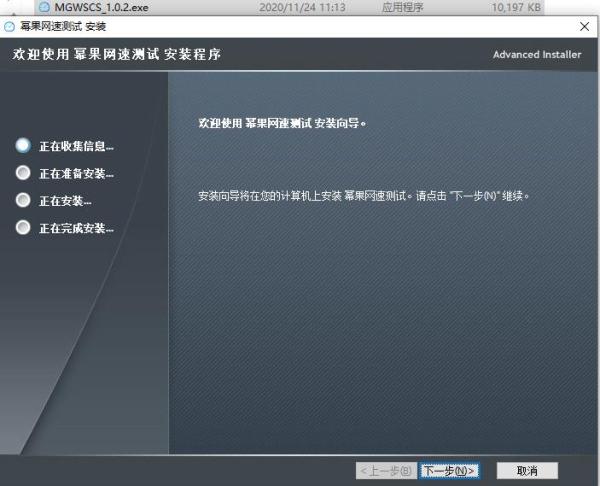The image size is (600, 486).
Task: Close the 幂果网速测试 installer window
Action: [x=584, y=26]
